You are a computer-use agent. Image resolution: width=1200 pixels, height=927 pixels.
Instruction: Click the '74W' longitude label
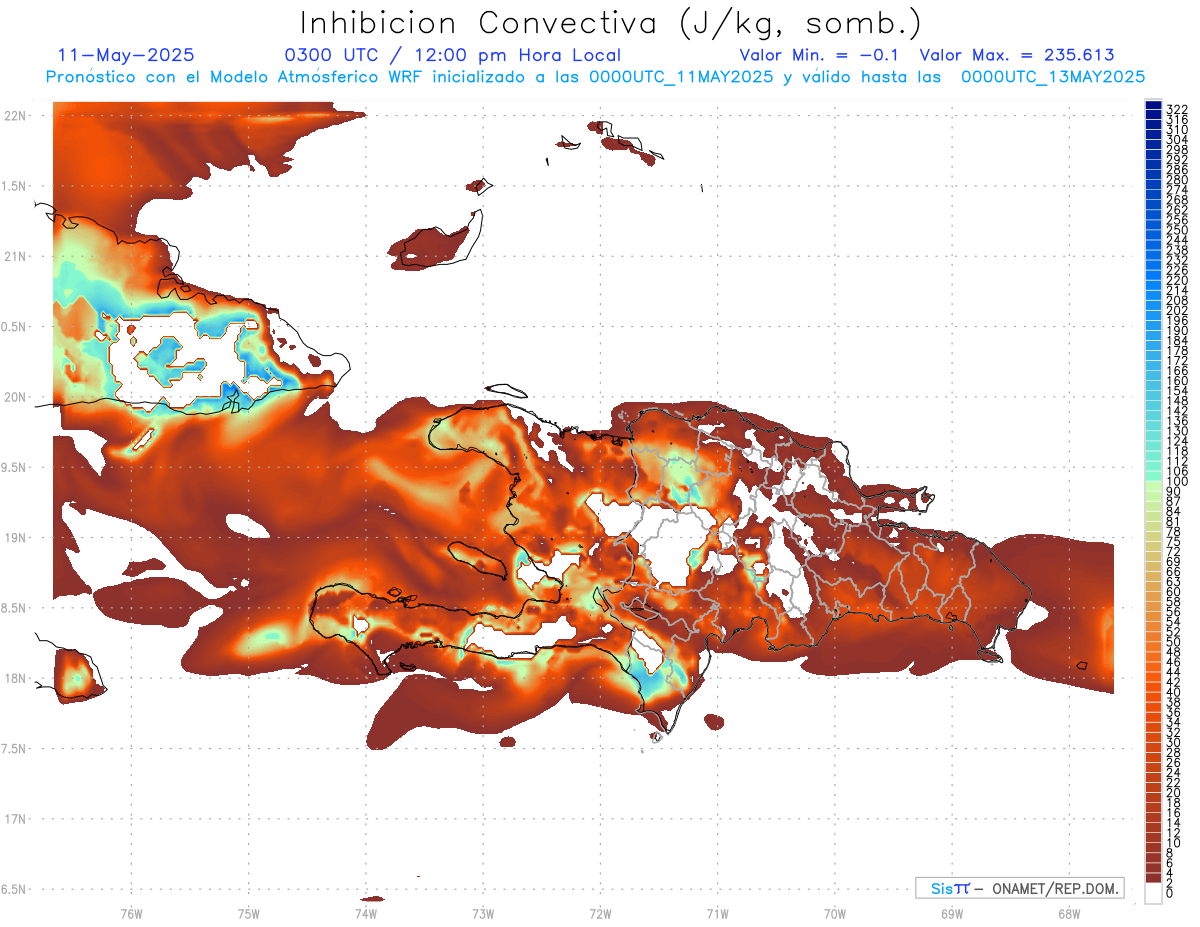[365, 913]
